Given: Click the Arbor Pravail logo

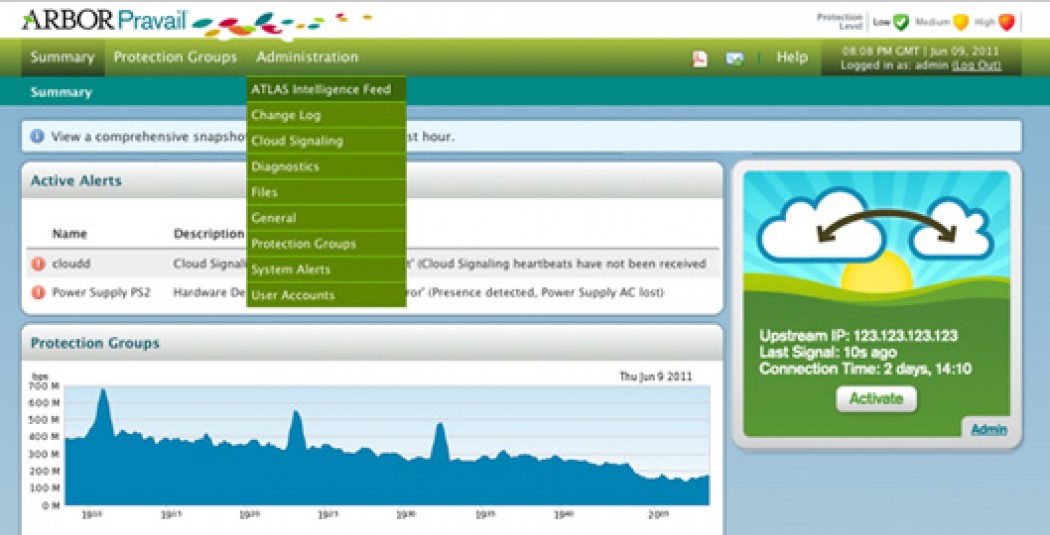Looking at the screenshot, I should (x=104, y=21).
